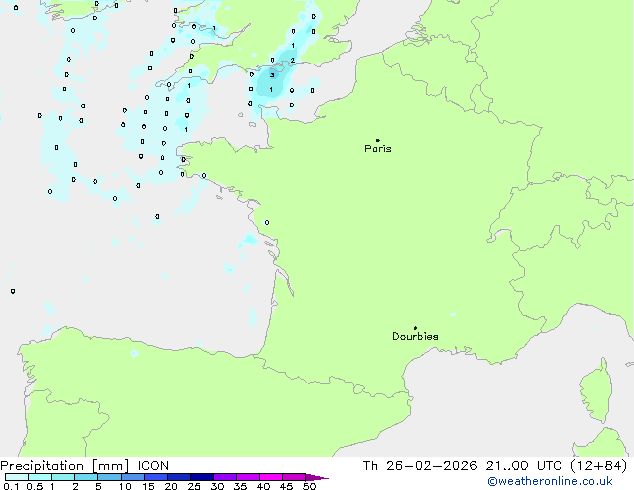Click the '40' legend scale label

tap(263, 486)
